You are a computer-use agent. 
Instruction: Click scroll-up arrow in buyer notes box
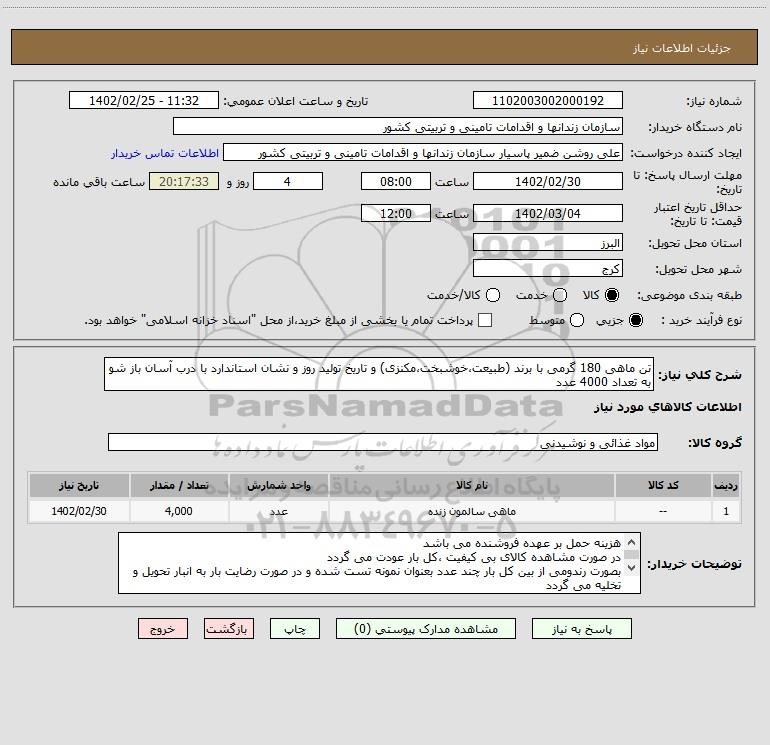(632, 542)
